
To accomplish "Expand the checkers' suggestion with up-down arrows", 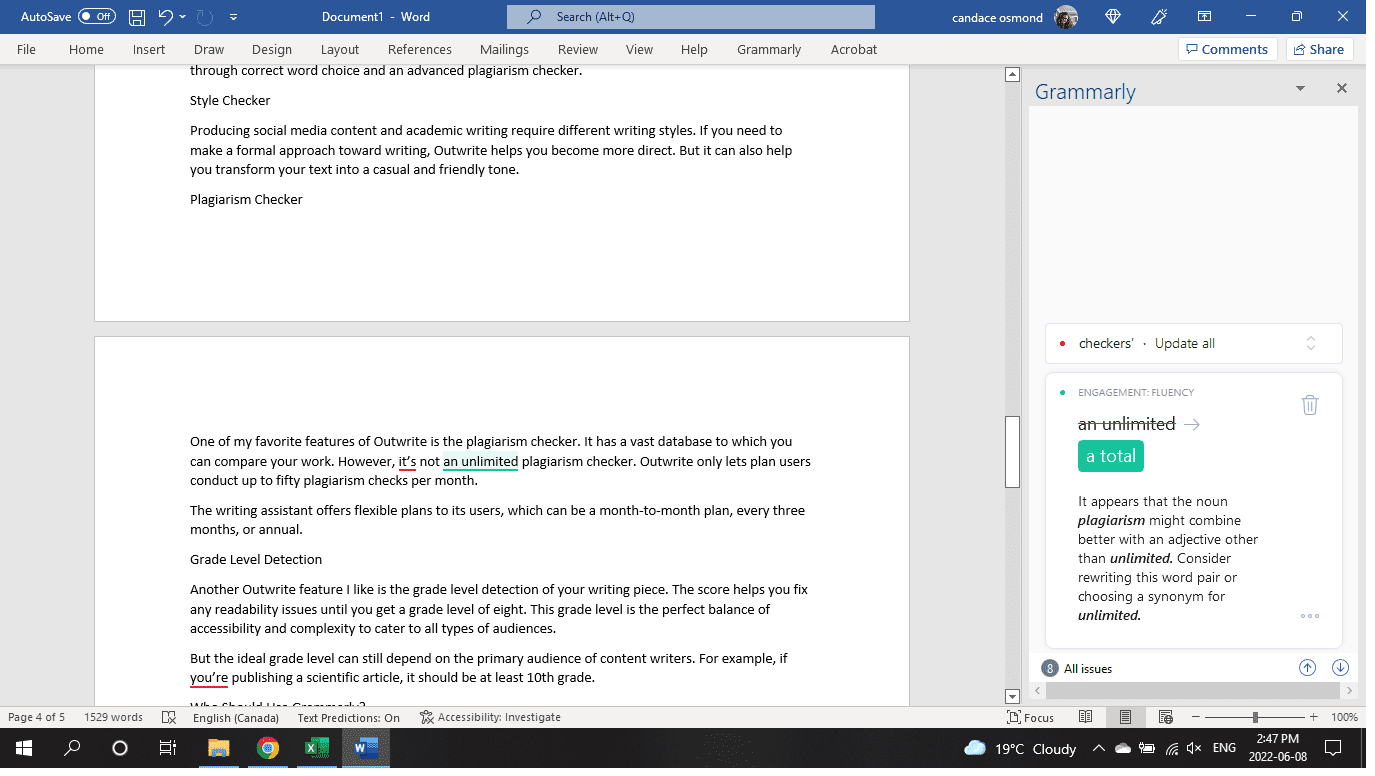I will (x=1310, y=343).
